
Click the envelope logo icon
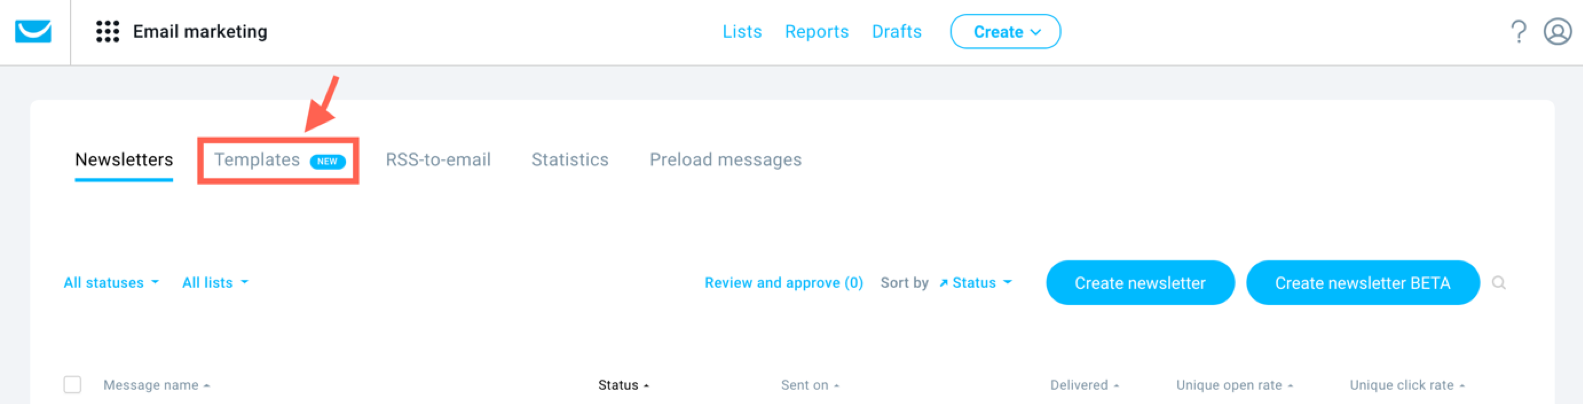[x=33, y=32]
